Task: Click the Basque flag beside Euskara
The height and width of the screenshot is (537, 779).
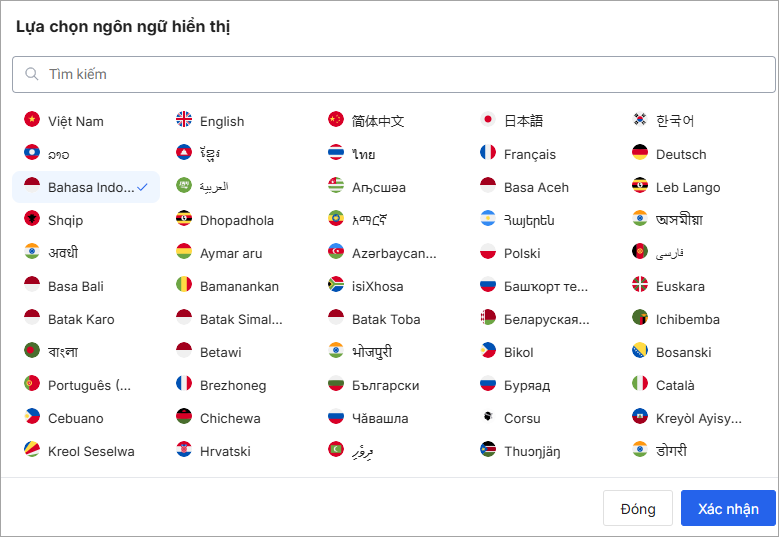Action: pyautogui.click(x=640, y=284)
